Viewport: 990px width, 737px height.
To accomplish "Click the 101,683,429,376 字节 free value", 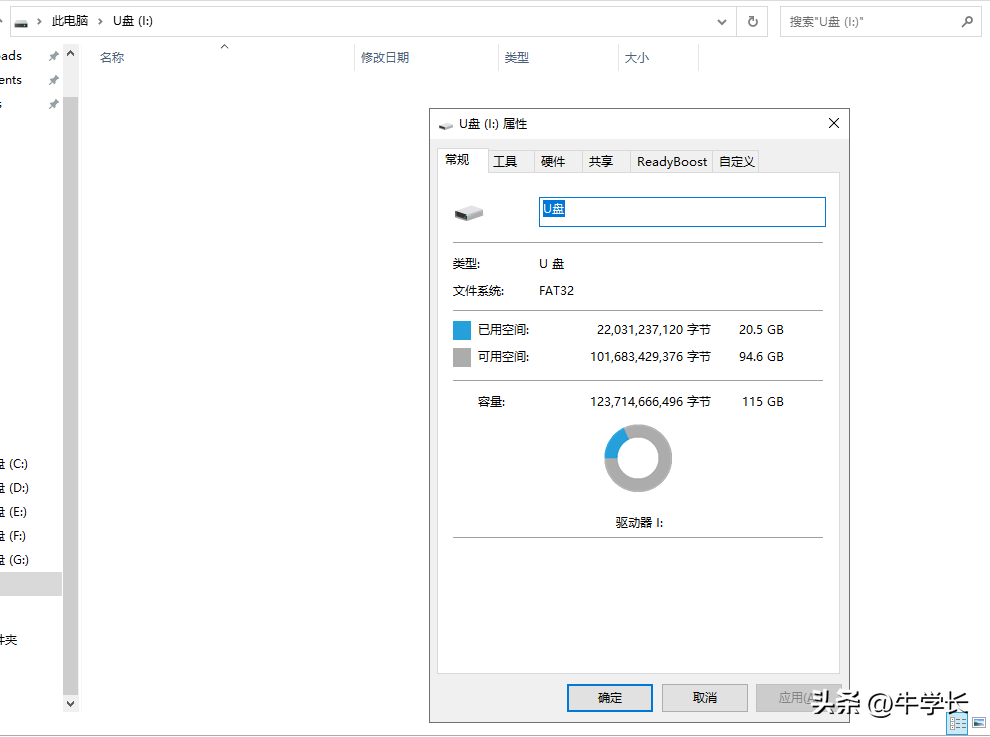I will click(650, 357).
